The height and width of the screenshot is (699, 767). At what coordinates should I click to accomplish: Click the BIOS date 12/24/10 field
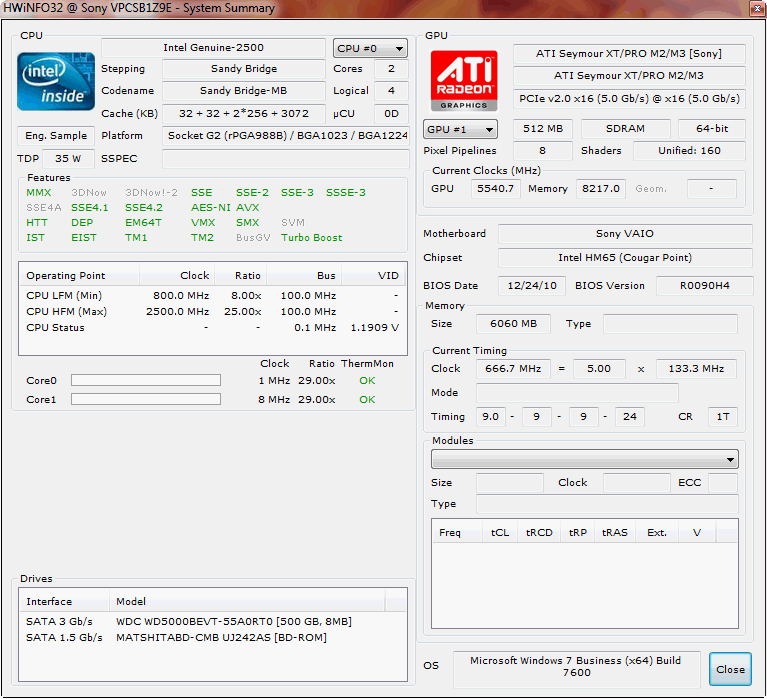tap(532, 285)
